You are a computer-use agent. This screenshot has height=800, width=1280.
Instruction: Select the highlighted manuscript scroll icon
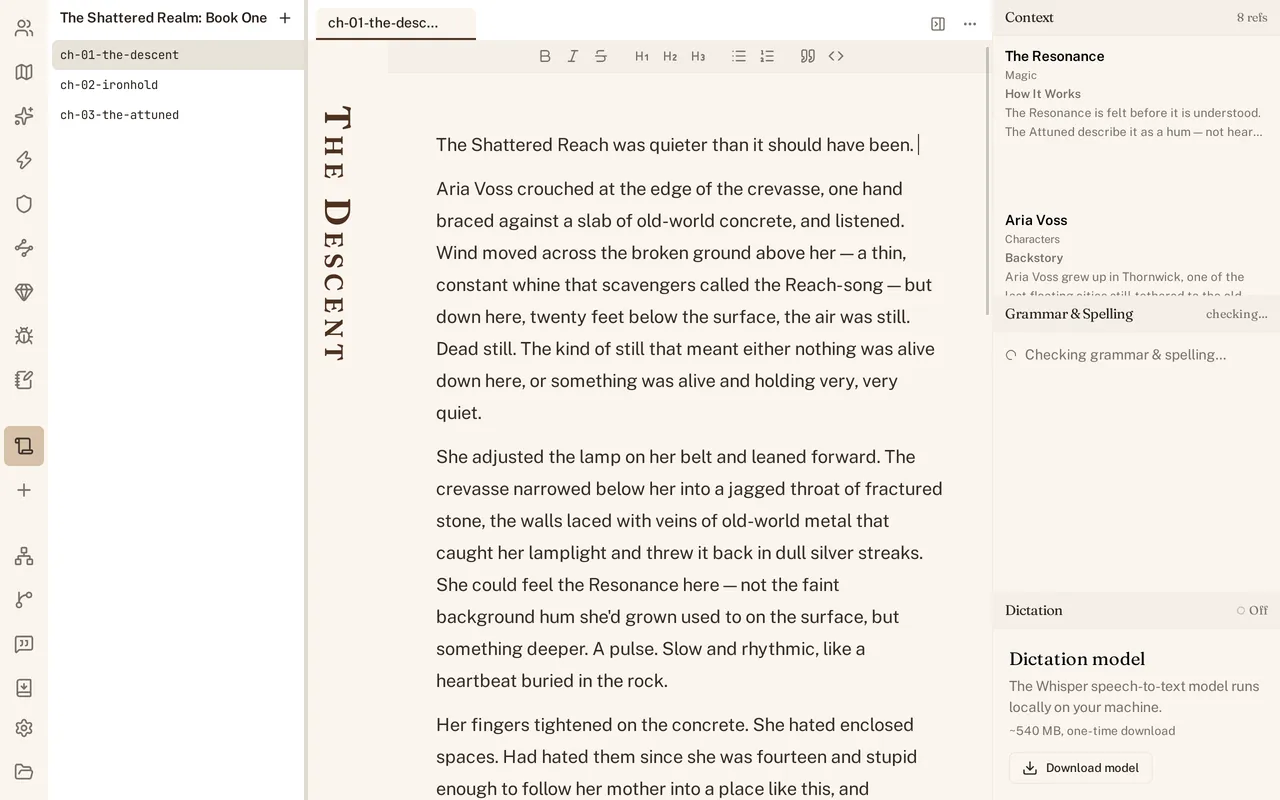(x=24, y=446)
